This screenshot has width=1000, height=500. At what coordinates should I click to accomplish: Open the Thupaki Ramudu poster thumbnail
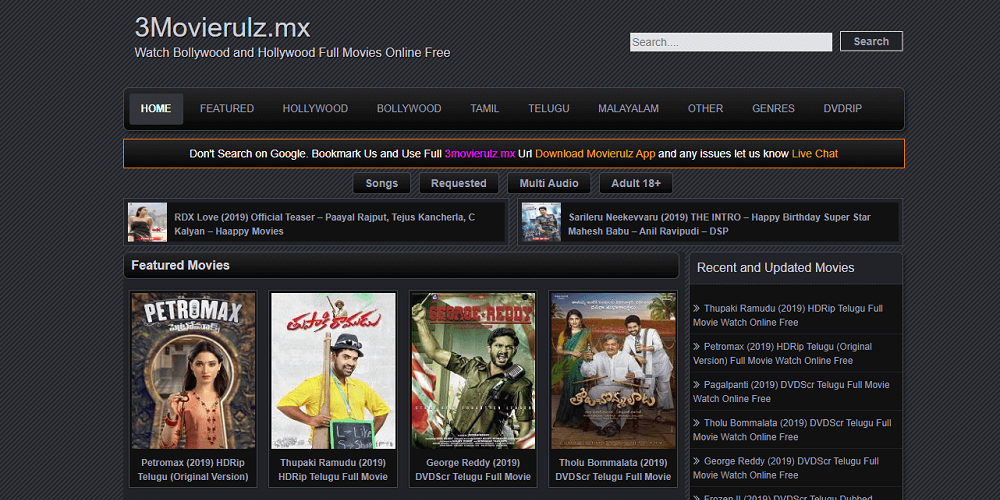(x=333, y=370)
